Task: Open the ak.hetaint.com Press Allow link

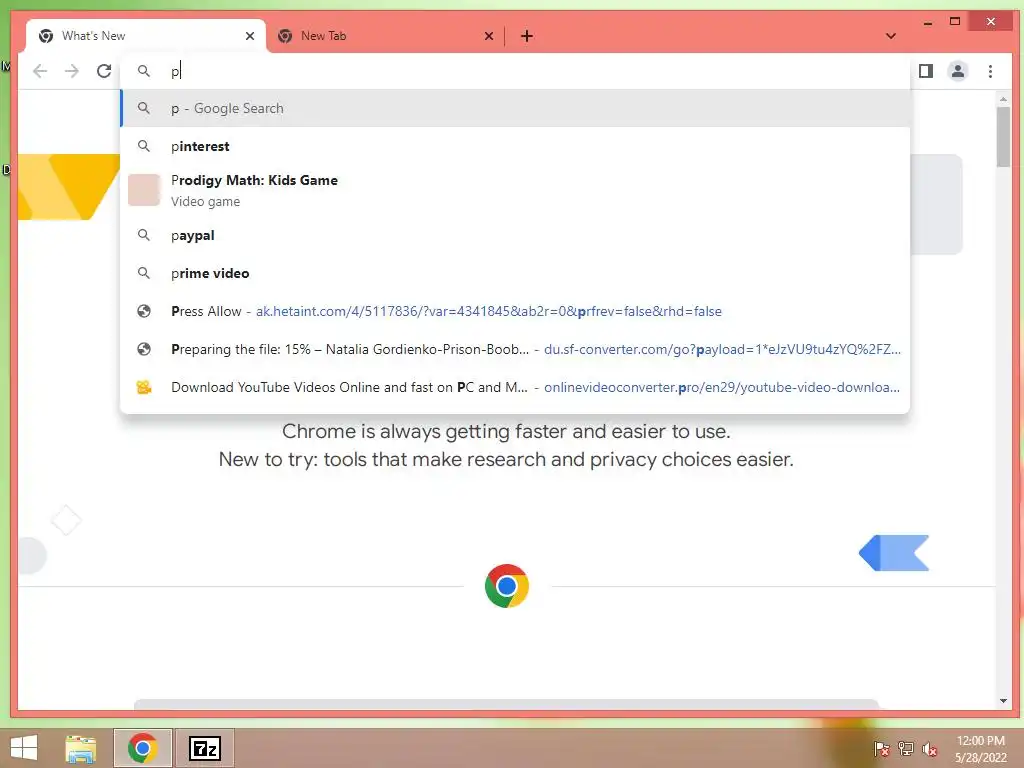Action: 515,311
